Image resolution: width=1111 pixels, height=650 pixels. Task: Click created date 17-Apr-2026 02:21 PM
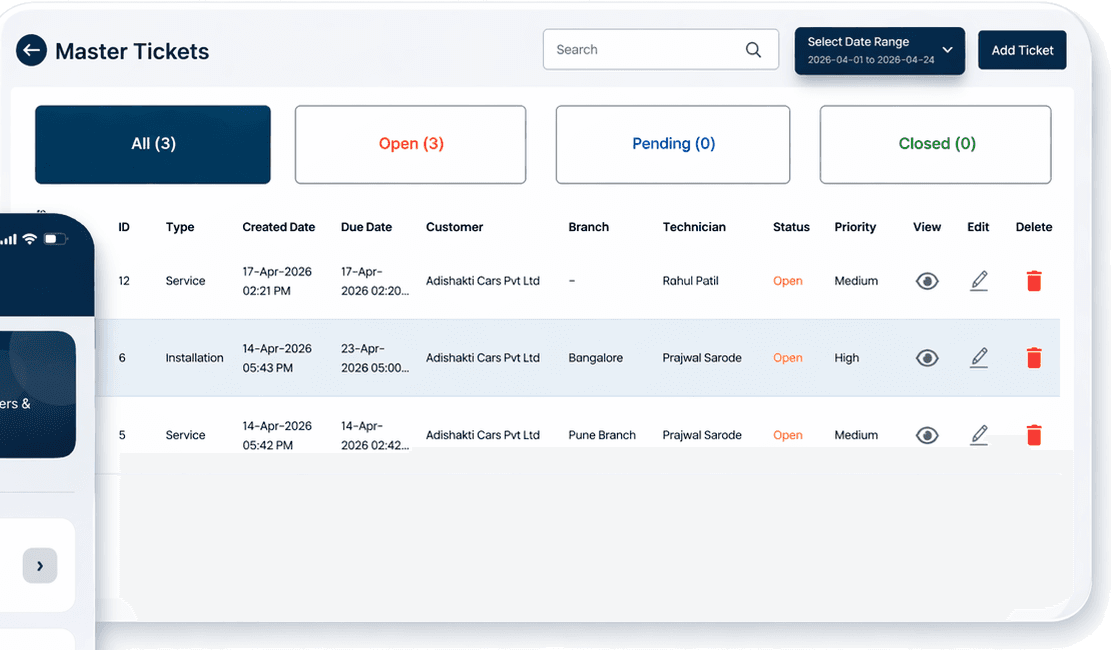pyautogui.click(x=277, y=281)
